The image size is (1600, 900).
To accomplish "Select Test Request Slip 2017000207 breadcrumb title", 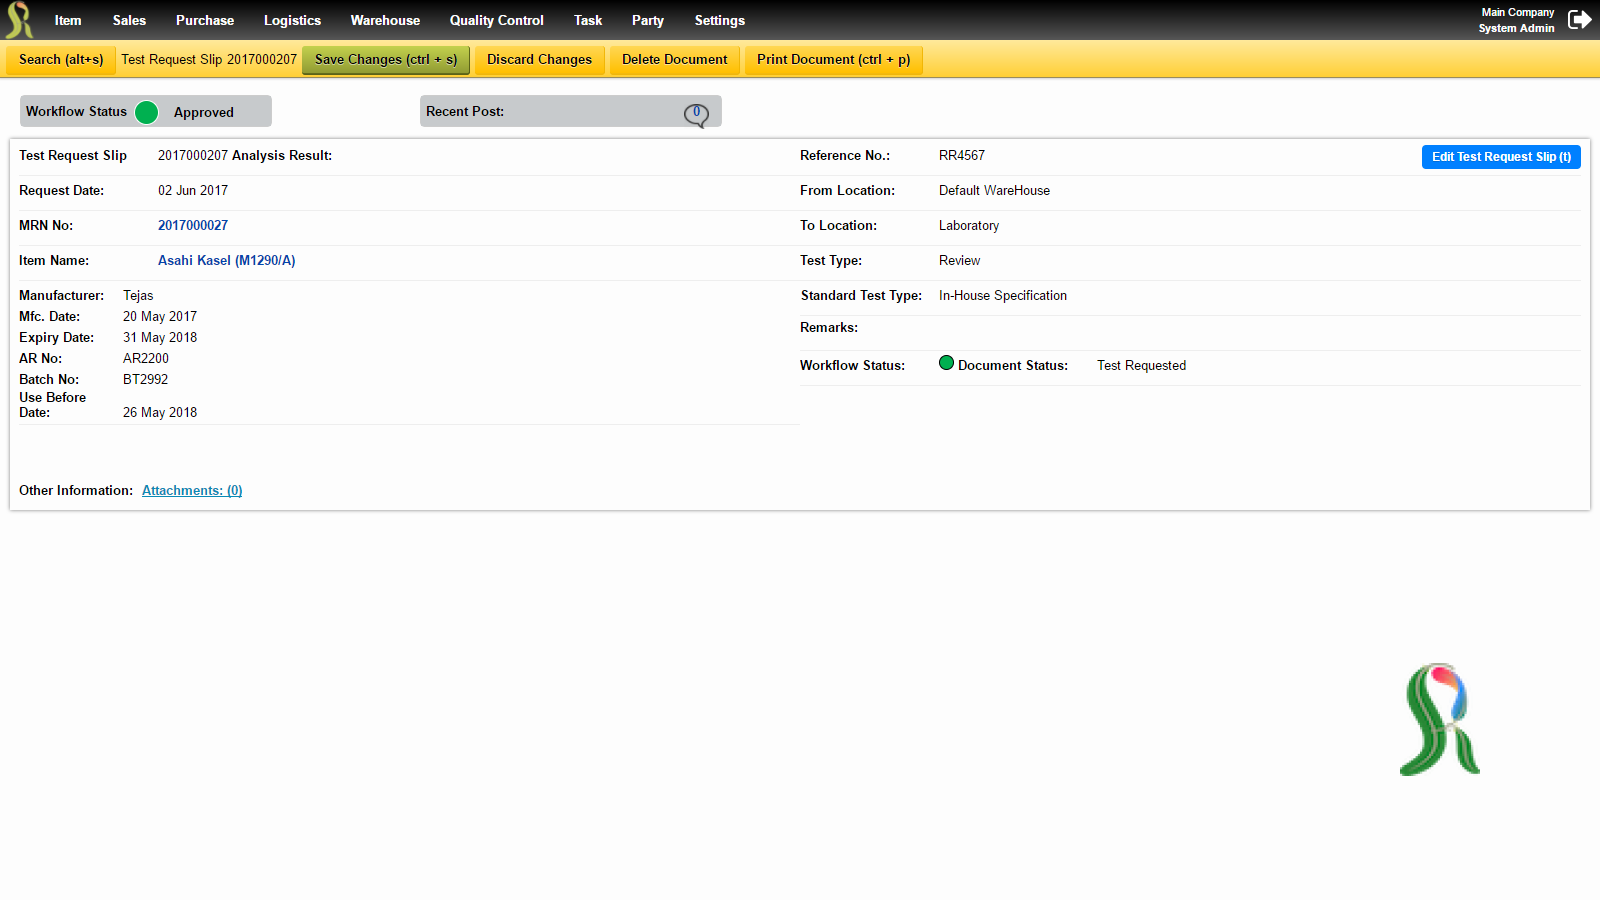I will coord(209,60).
